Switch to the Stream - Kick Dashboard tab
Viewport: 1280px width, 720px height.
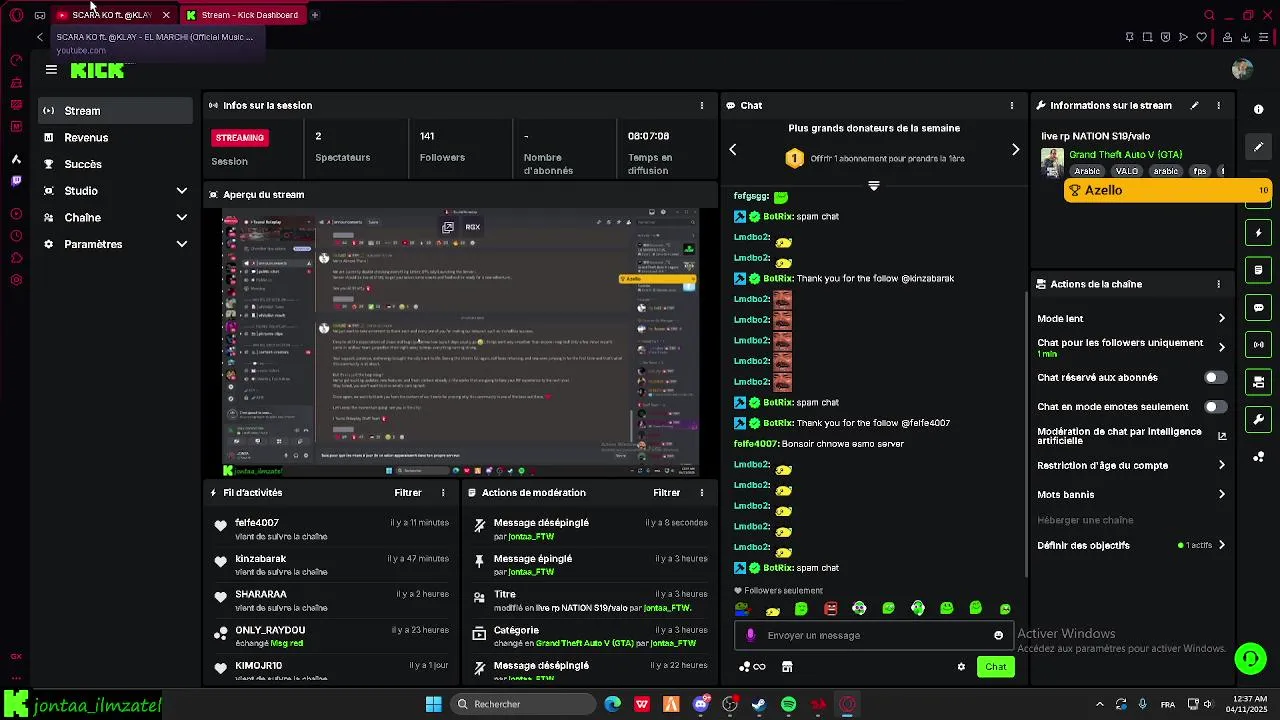(243, 15)
